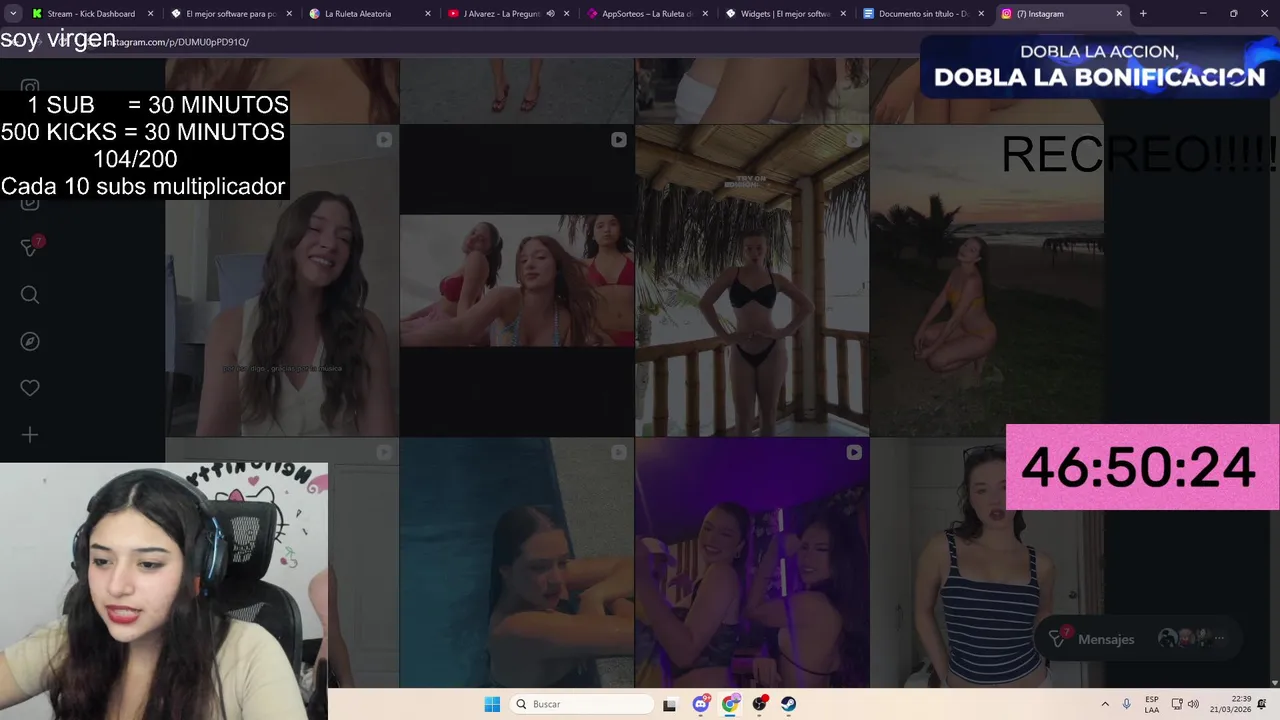
Task: Open Chrome from the taskbar
Action: click(x=730, y=704)
